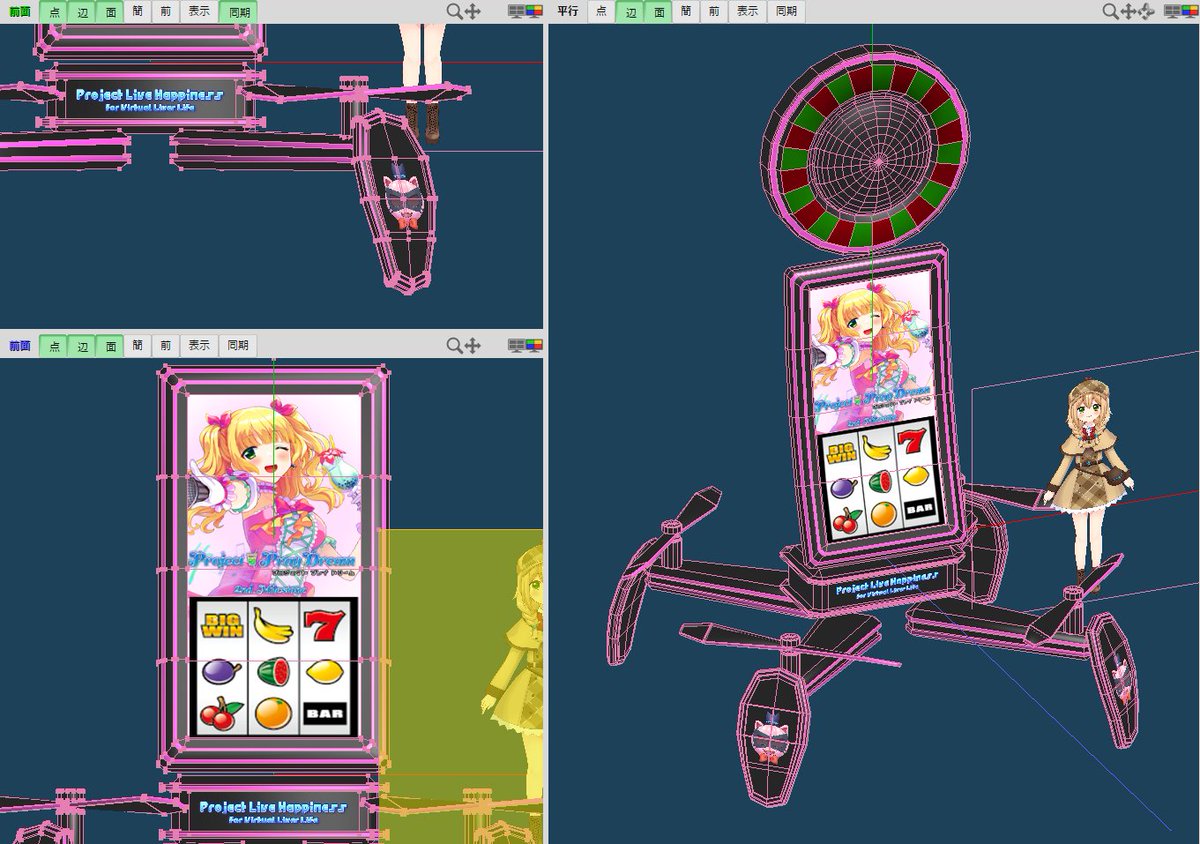Click the zoom magnifier in bottom-left viewport
The height and width of the screenshot is (844, 1200).
[454, 345]
